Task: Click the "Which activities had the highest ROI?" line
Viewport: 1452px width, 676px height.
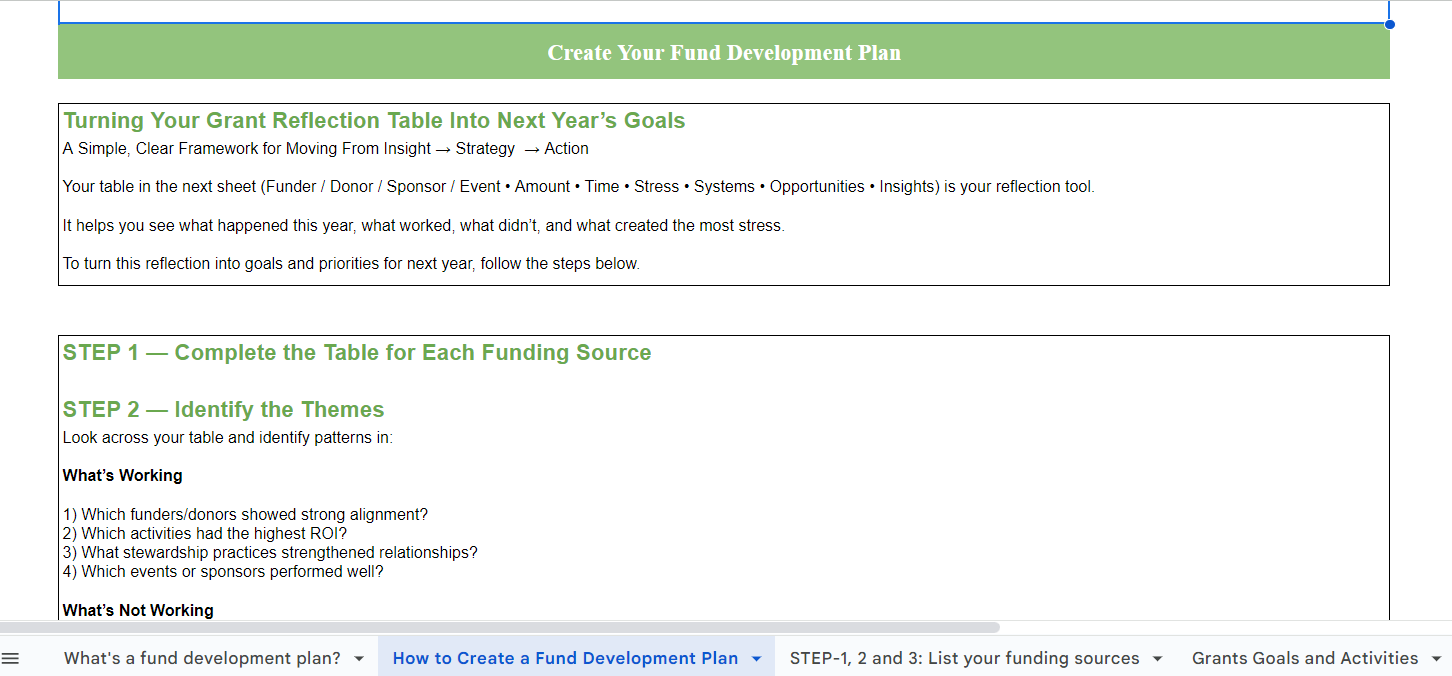Action: pyautogui.click(x=204, y=534)
